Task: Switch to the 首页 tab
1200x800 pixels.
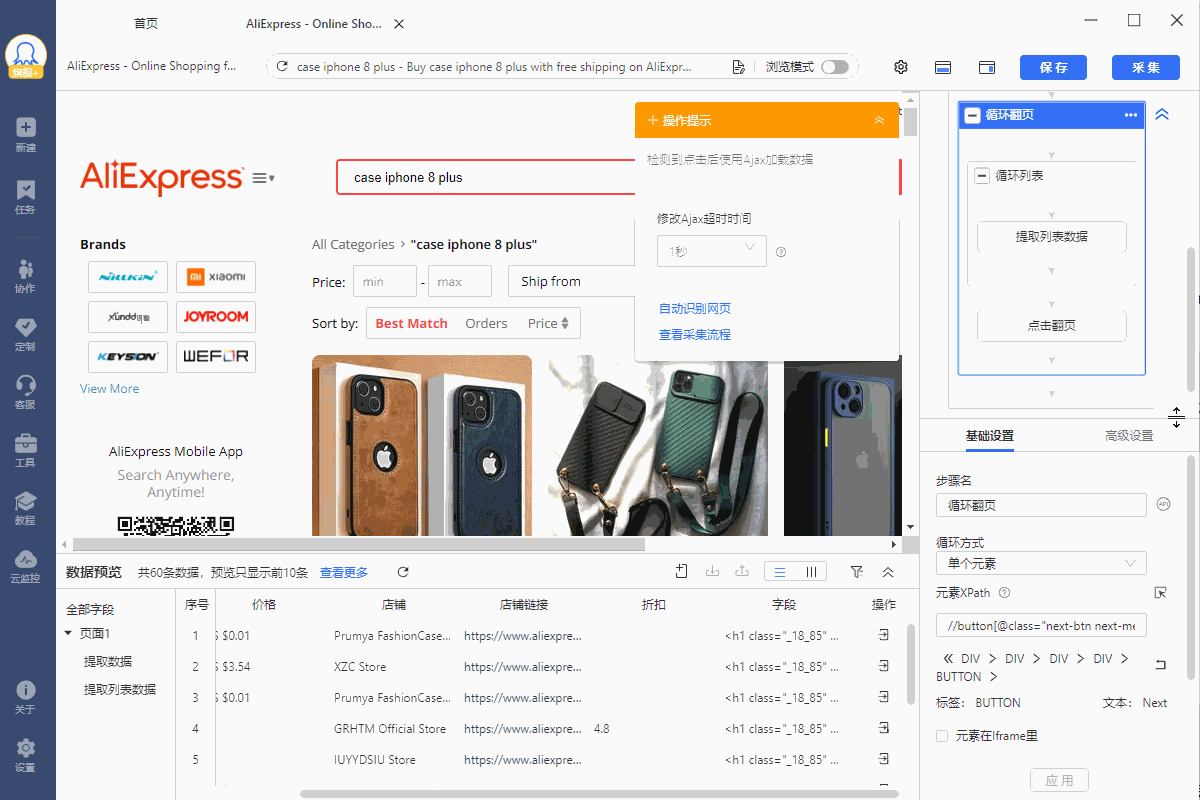Action: point(146,24)
